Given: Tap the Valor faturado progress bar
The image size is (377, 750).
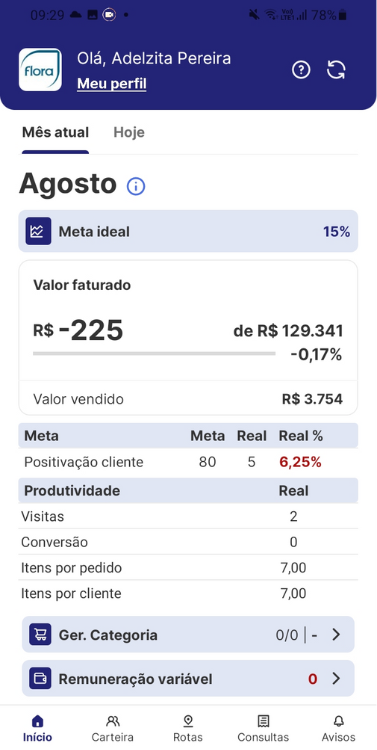Looking at the screenshot, I should click(154, 354).
